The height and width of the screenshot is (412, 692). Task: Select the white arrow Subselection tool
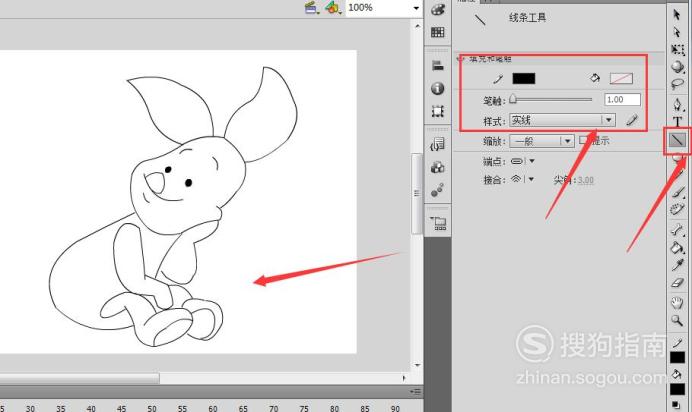(x=677, y=32)
